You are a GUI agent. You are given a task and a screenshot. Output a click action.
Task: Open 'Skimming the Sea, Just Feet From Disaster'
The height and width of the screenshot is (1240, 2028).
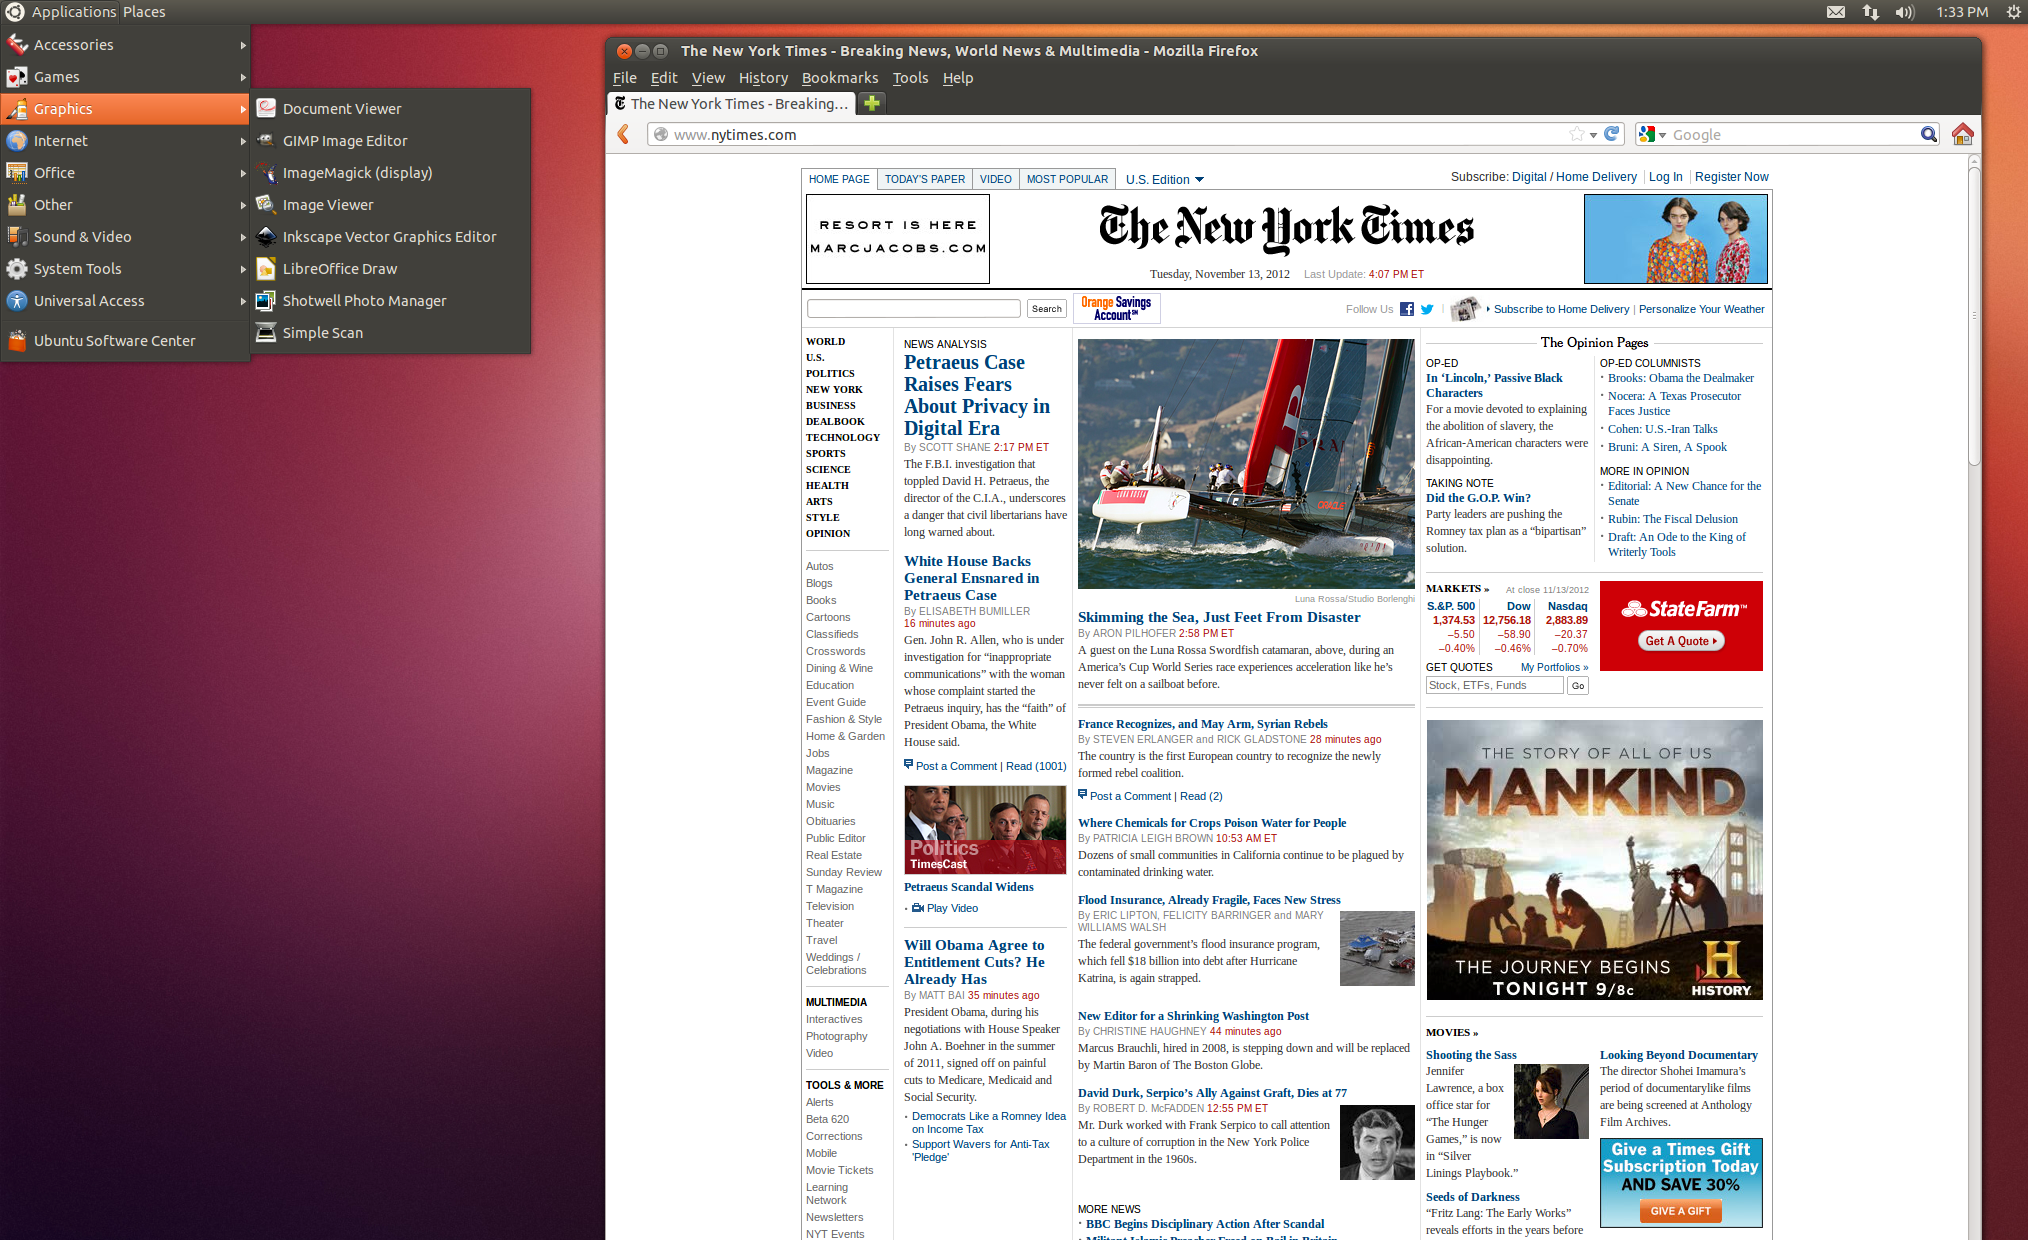click(1219, 617)
